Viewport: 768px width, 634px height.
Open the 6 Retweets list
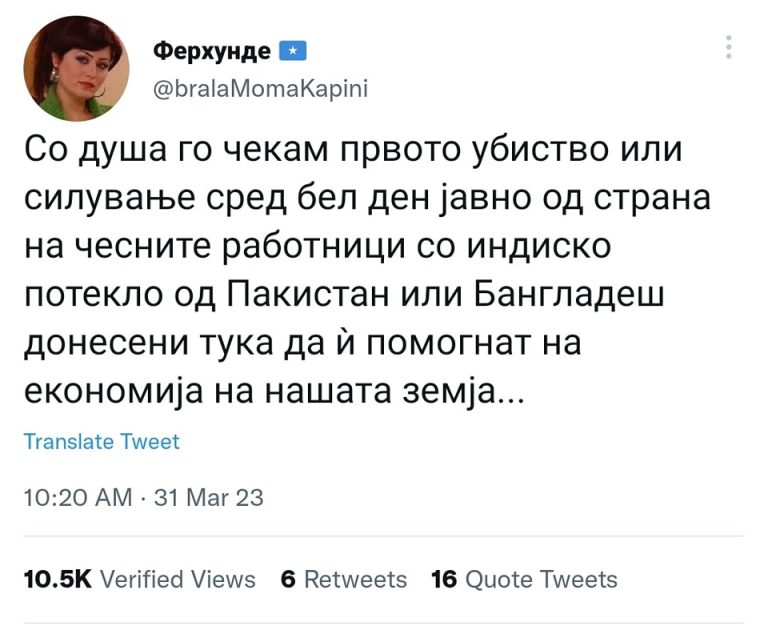tap(344, 579)
